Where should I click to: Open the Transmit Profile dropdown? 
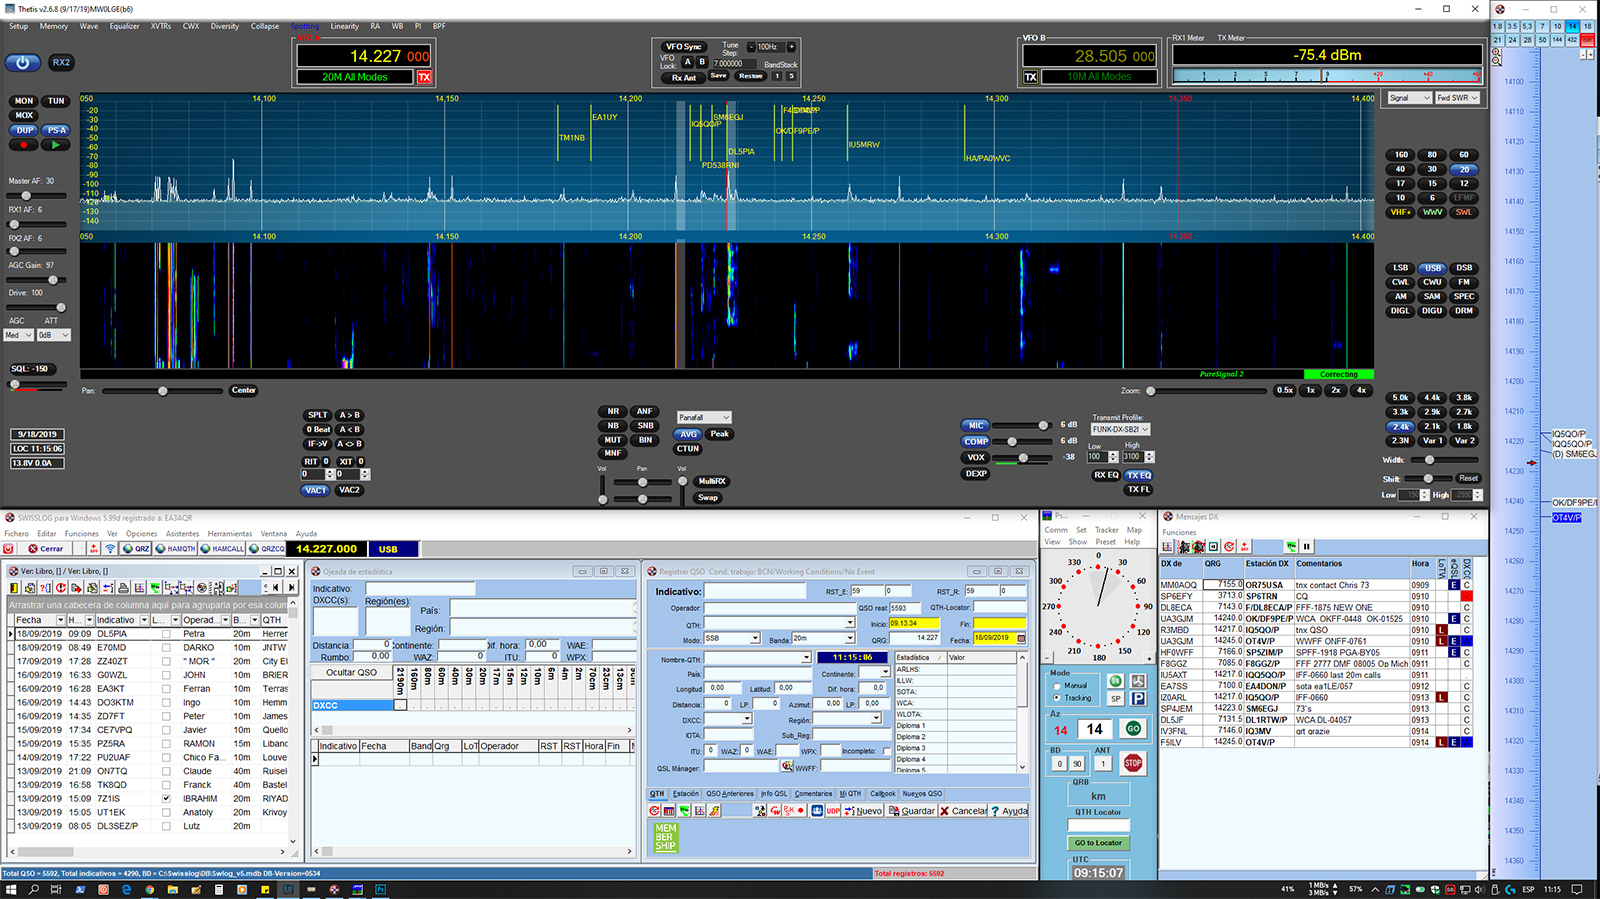click(1120, 429)
